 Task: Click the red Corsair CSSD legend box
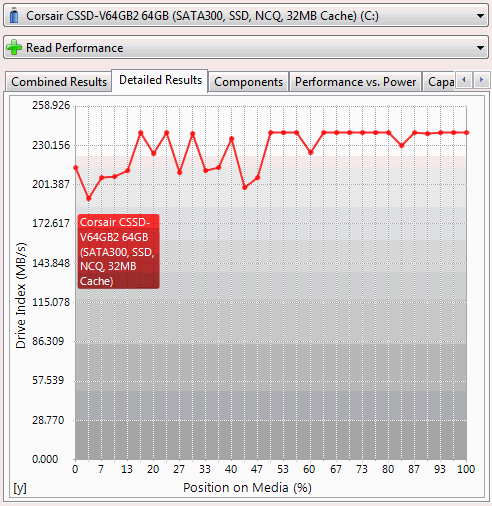click(119, 251)
